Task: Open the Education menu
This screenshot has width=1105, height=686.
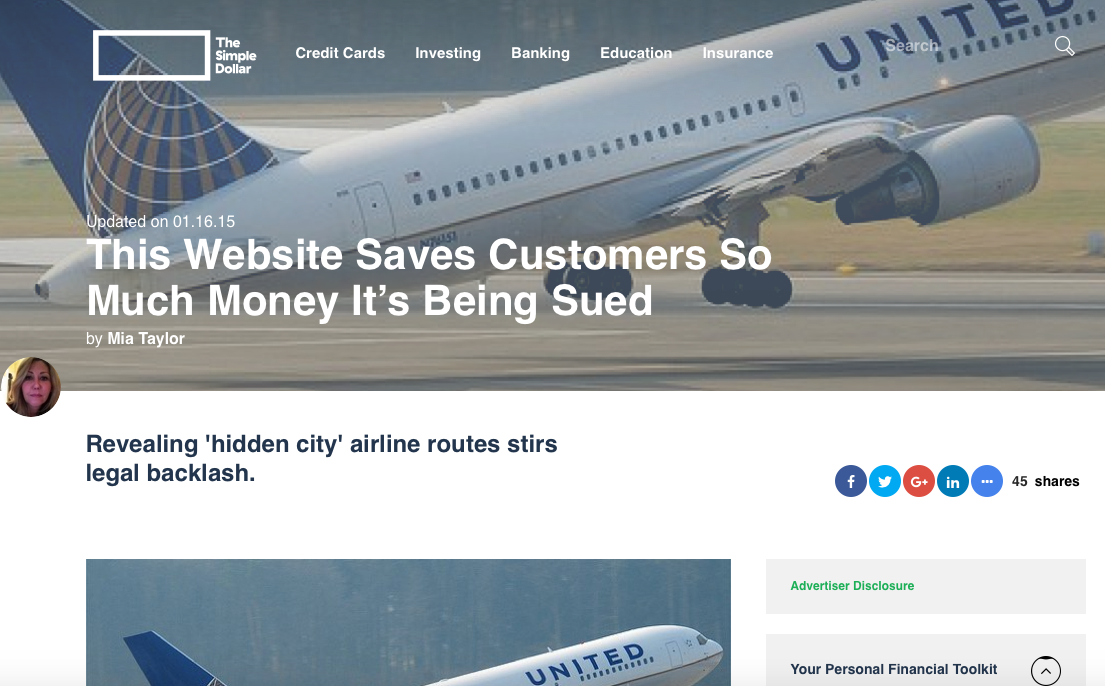Action: click(636, 53)
